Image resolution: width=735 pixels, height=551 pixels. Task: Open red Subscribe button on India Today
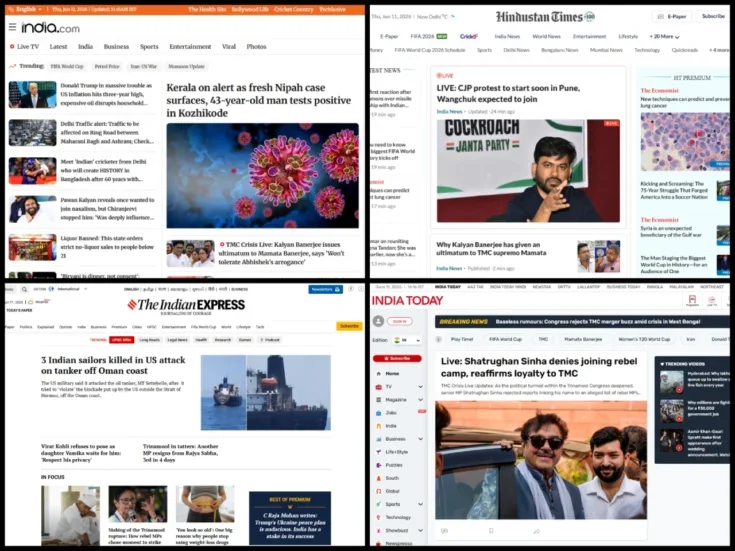coord(397,358)
